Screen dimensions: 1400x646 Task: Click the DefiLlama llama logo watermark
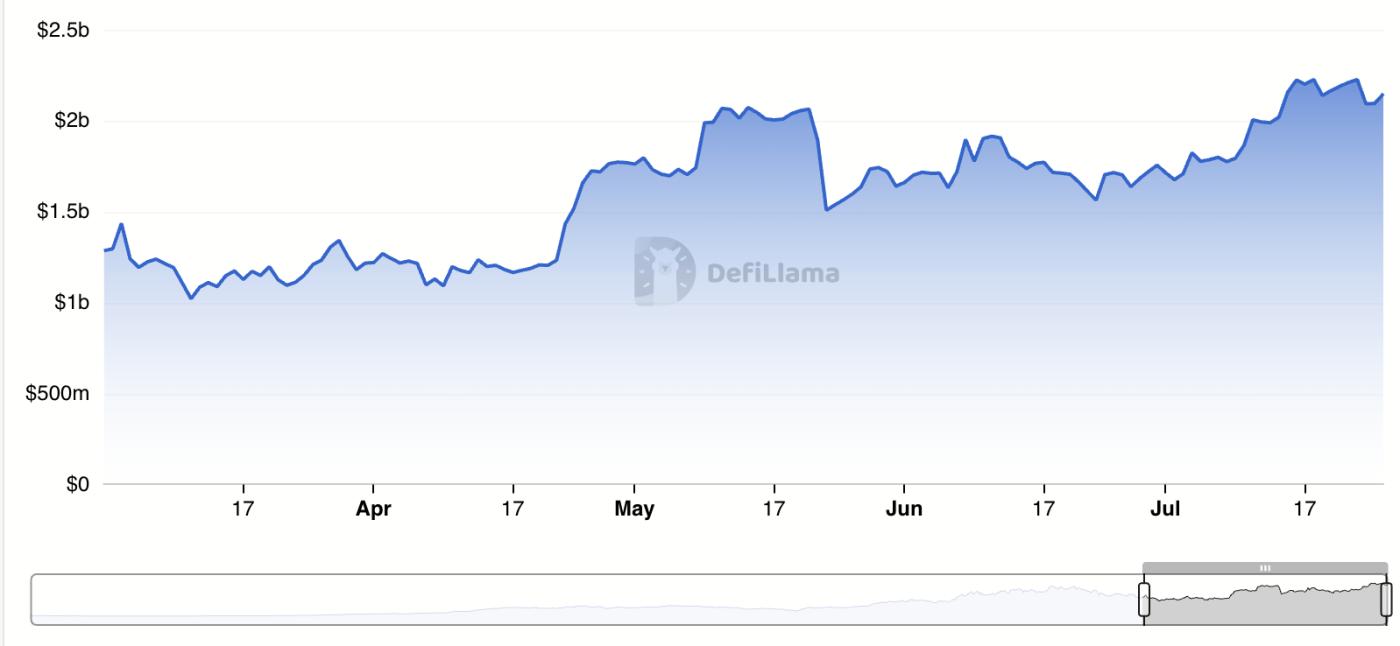[x=664, y=271]
